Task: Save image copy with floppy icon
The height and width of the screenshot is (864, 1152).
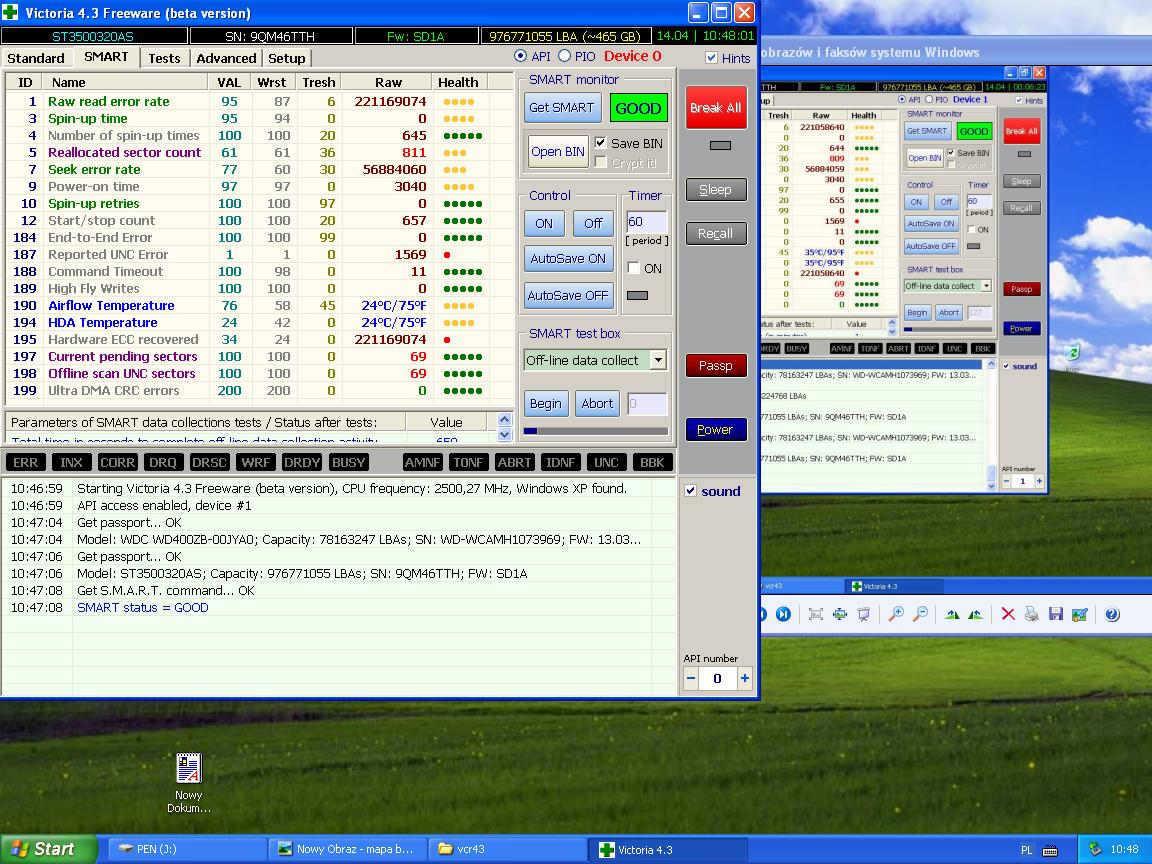Action: [x=1056, y=614]
